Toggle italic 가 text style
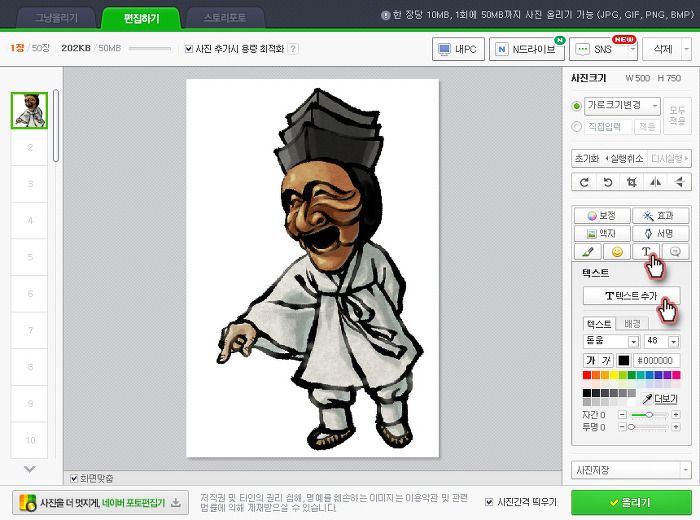This screenshot has height=520, width=700. (x=606, y=361)
